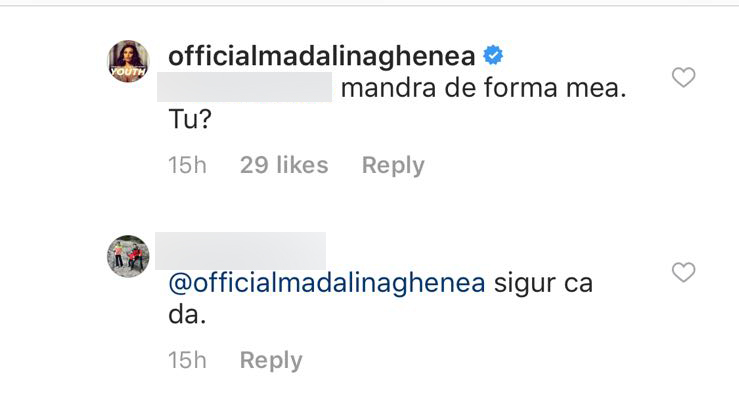Select the 'mandra de forma mea.' text
Screen dimensions: 739x420
coord(482,88)
